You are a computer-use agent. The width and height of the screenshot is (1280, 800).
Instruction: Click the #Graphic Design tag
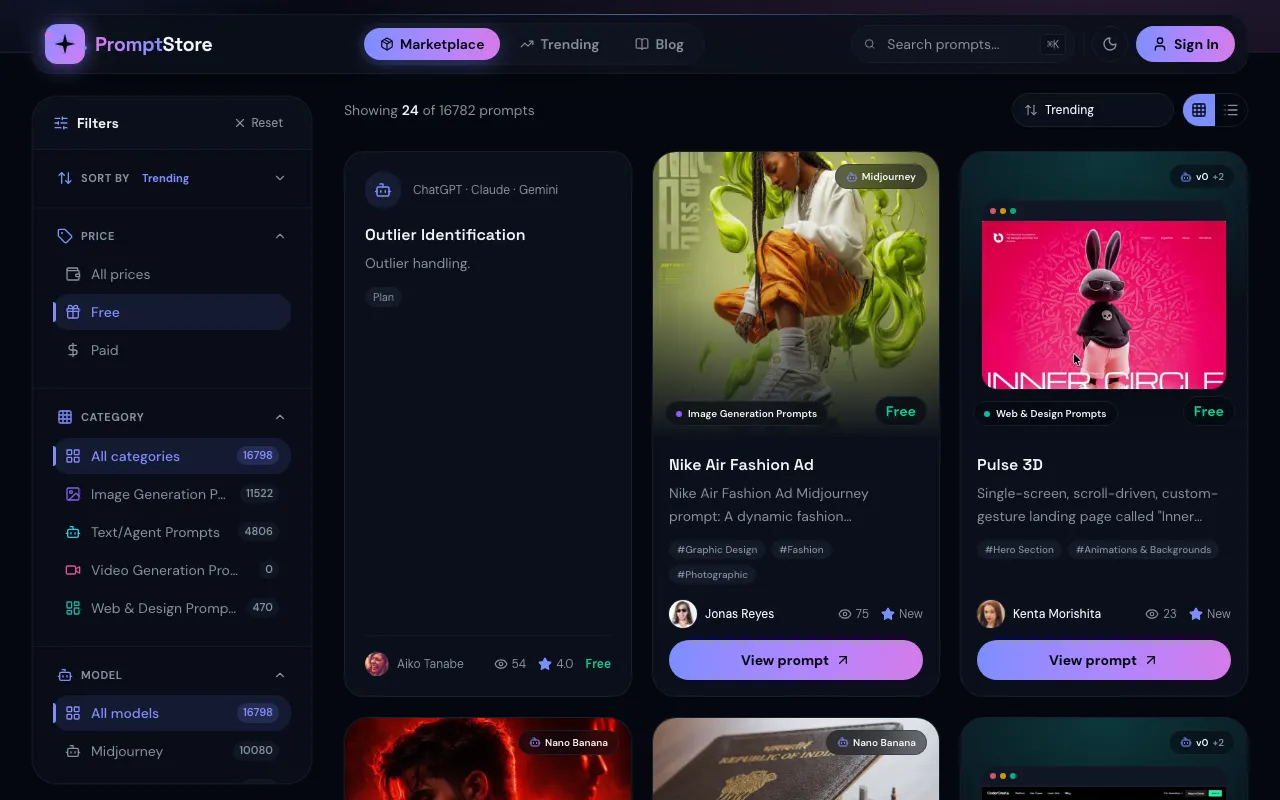click(717, 549)
